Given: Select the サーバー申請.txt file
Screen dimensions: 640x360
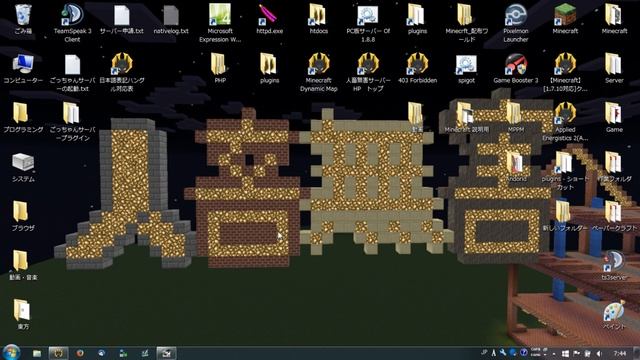Looking at the screenshot, I should point(122,18).
